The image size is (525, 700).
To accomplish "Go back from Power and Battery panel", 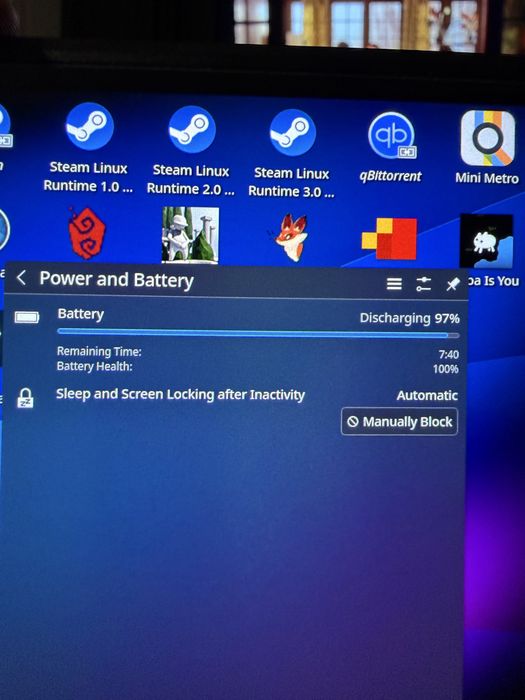I will coord(21,278).
